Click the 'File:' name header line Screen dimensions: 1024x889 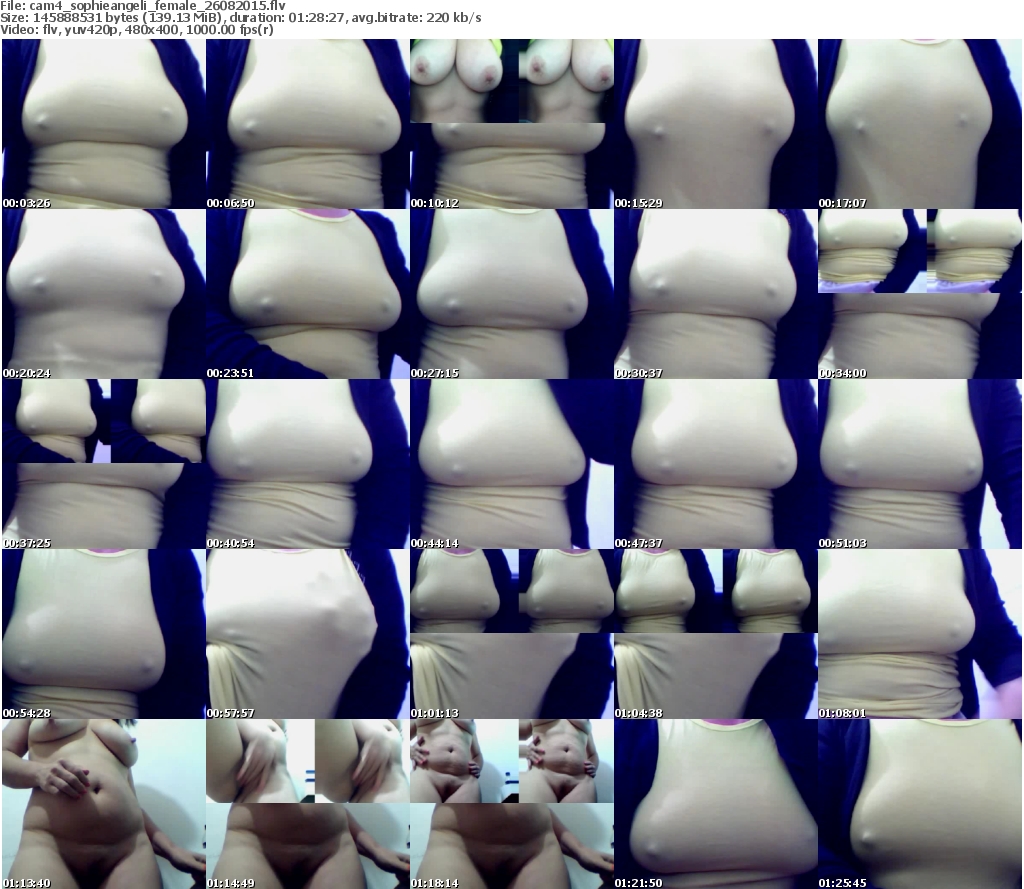pyautogui.click(x=143, y=6)
